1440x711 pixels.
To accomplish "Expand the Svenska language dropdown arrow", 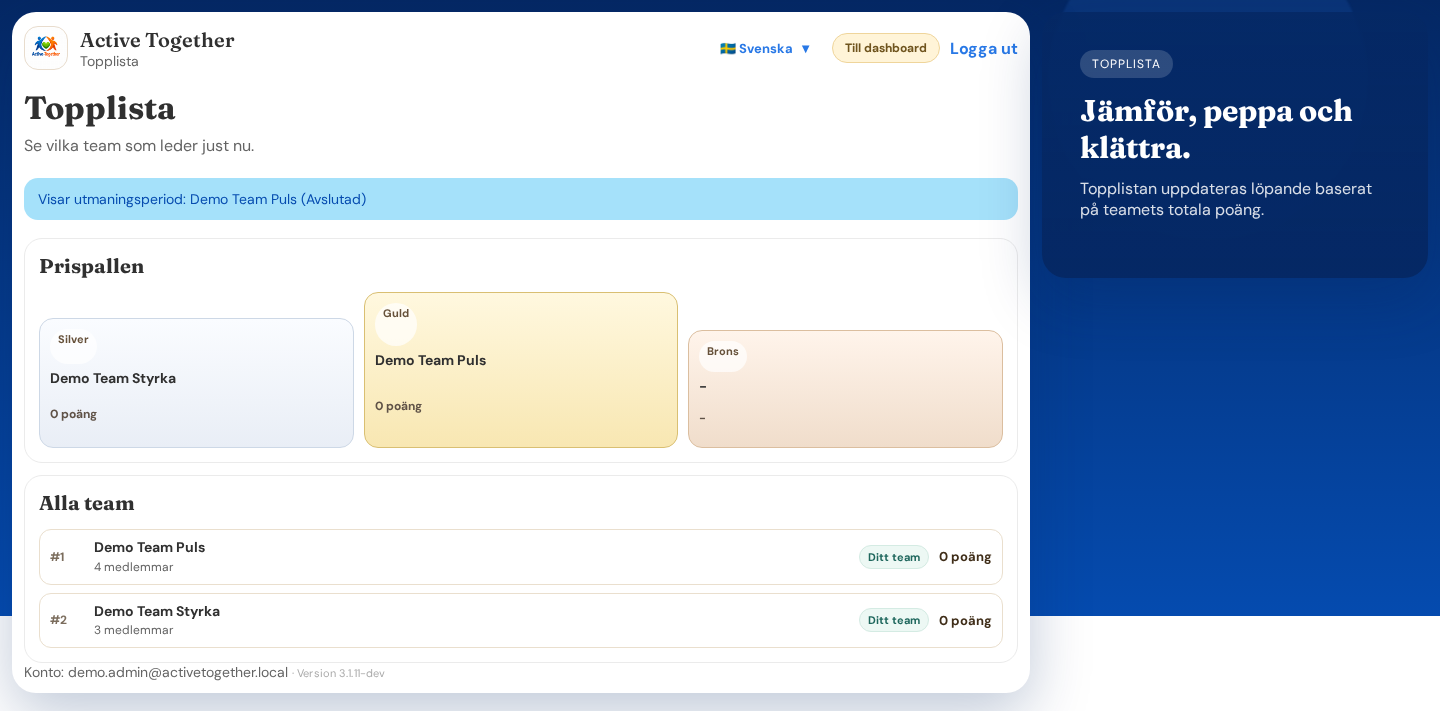I will 805,48.
